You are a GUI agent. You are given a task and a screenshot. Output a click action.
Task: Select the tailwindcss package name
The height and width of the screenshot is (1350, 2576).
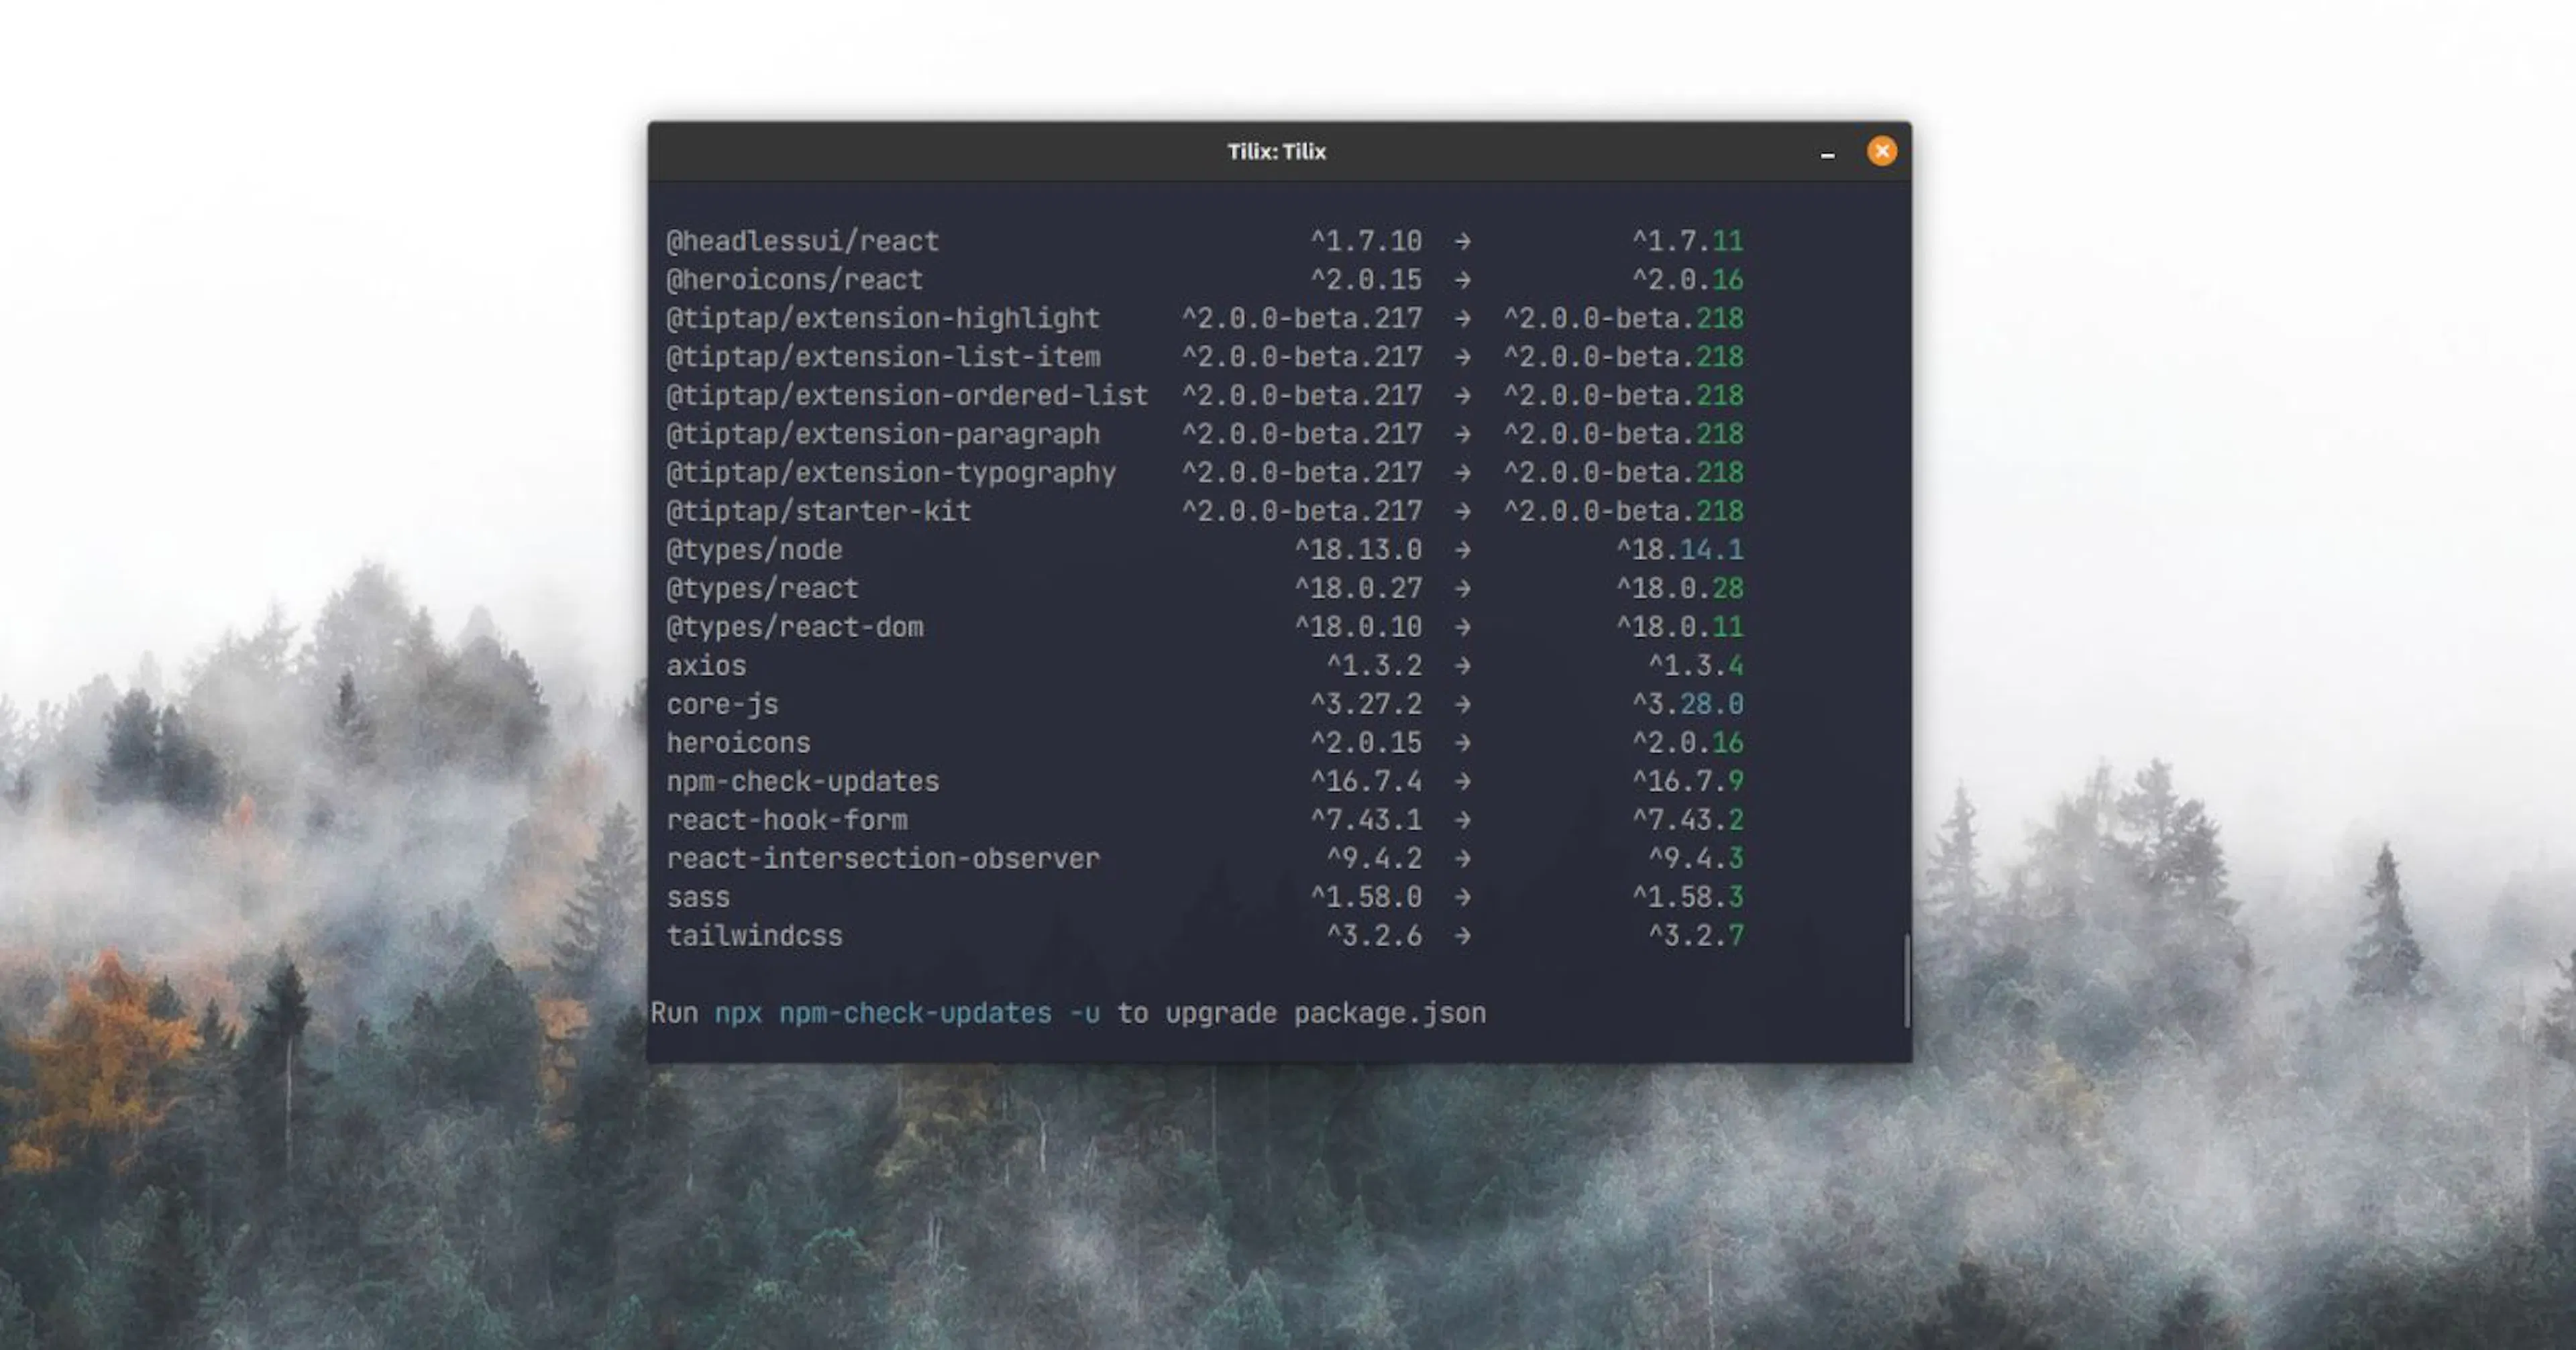[754, 936]
